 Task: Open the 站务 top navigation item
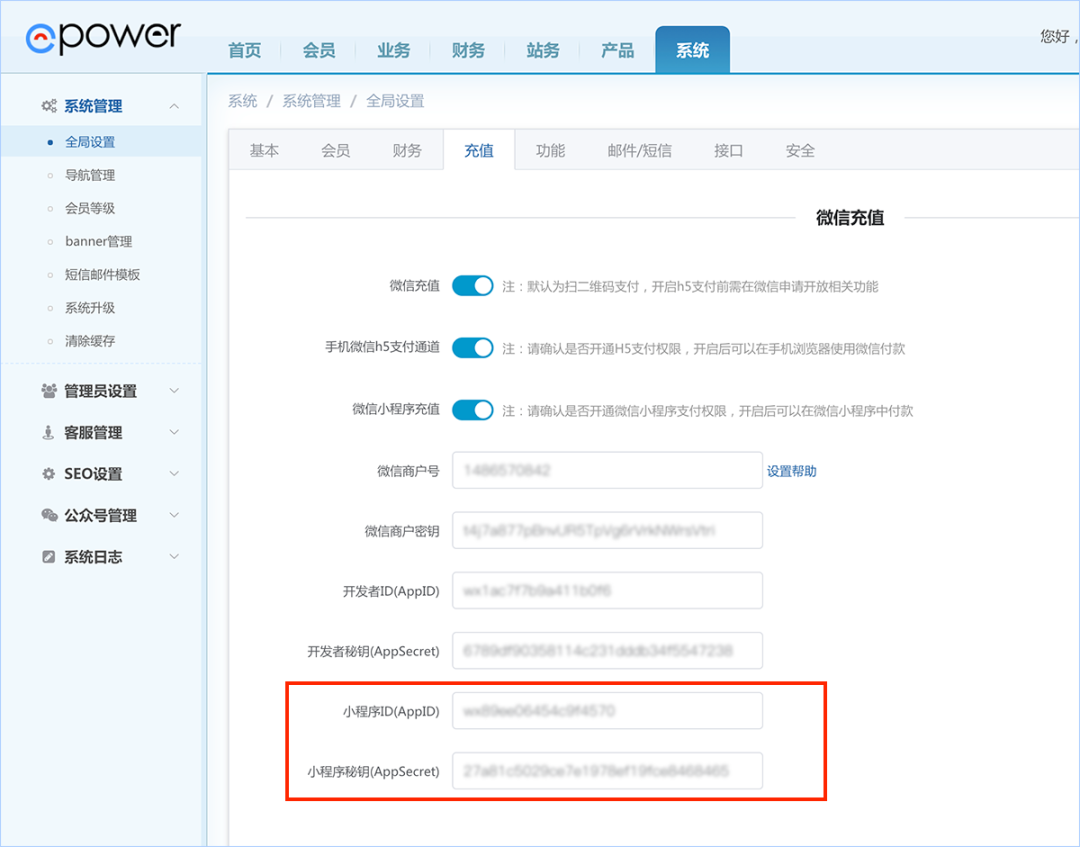point(543,50)
